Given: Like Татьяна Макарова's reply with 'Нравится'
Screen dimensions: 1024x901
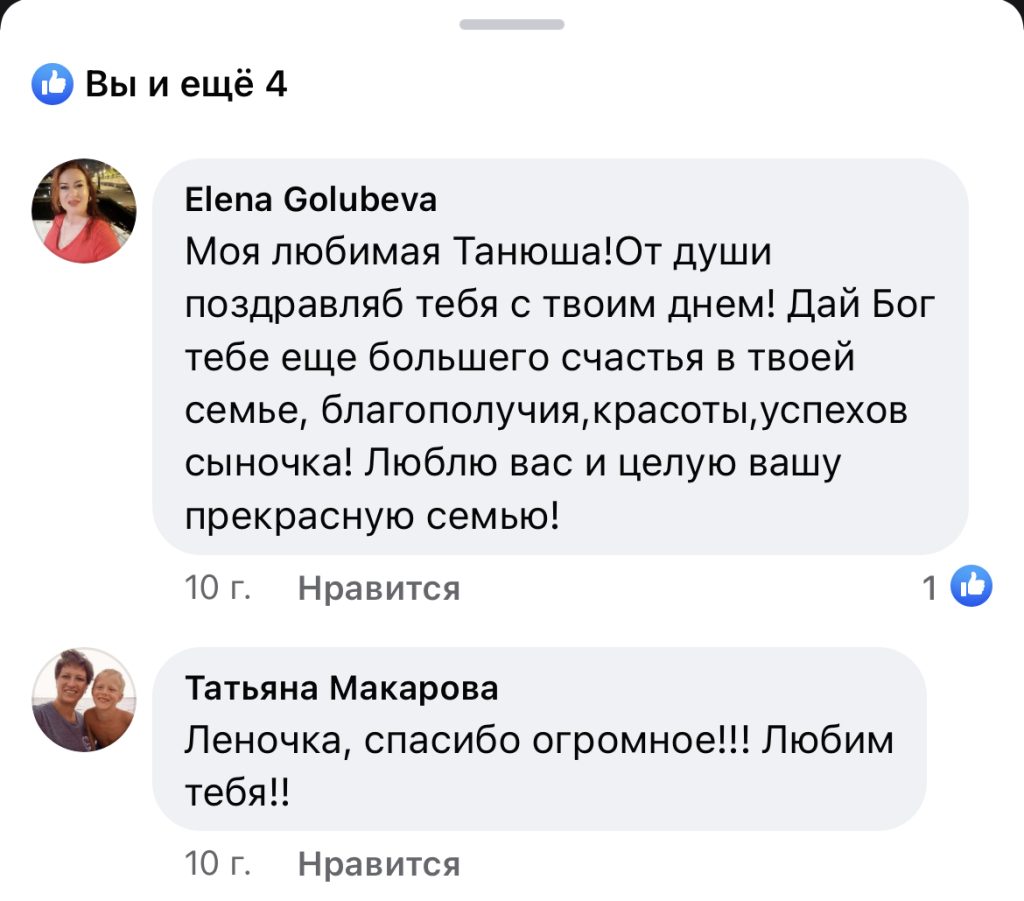Looking at the screenshot, I should pyautogui.click(x=379, y=862).
